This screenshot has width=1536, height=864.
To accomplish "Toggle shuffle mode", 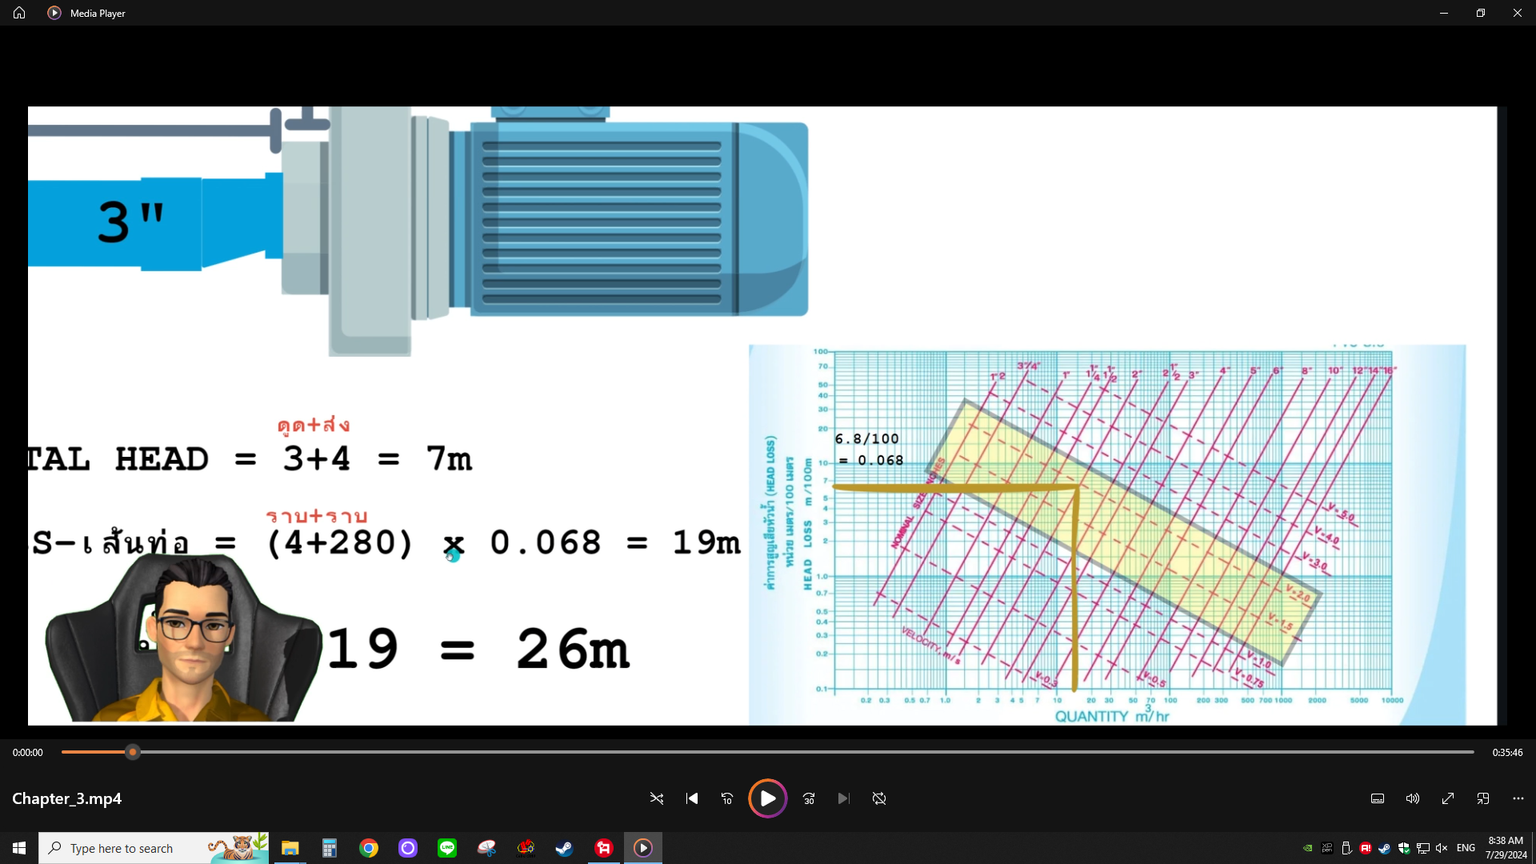I will [657, 798].
